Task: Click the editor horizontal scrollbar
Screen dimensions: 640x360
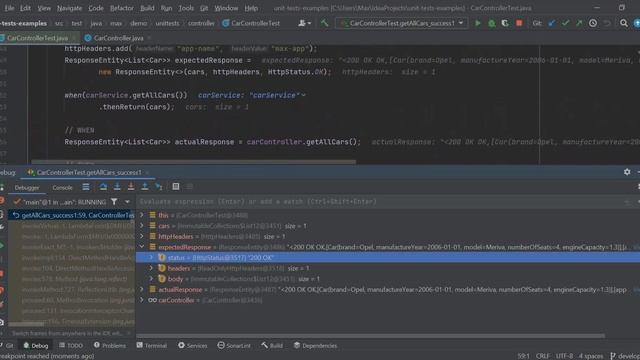Action: 193,162
